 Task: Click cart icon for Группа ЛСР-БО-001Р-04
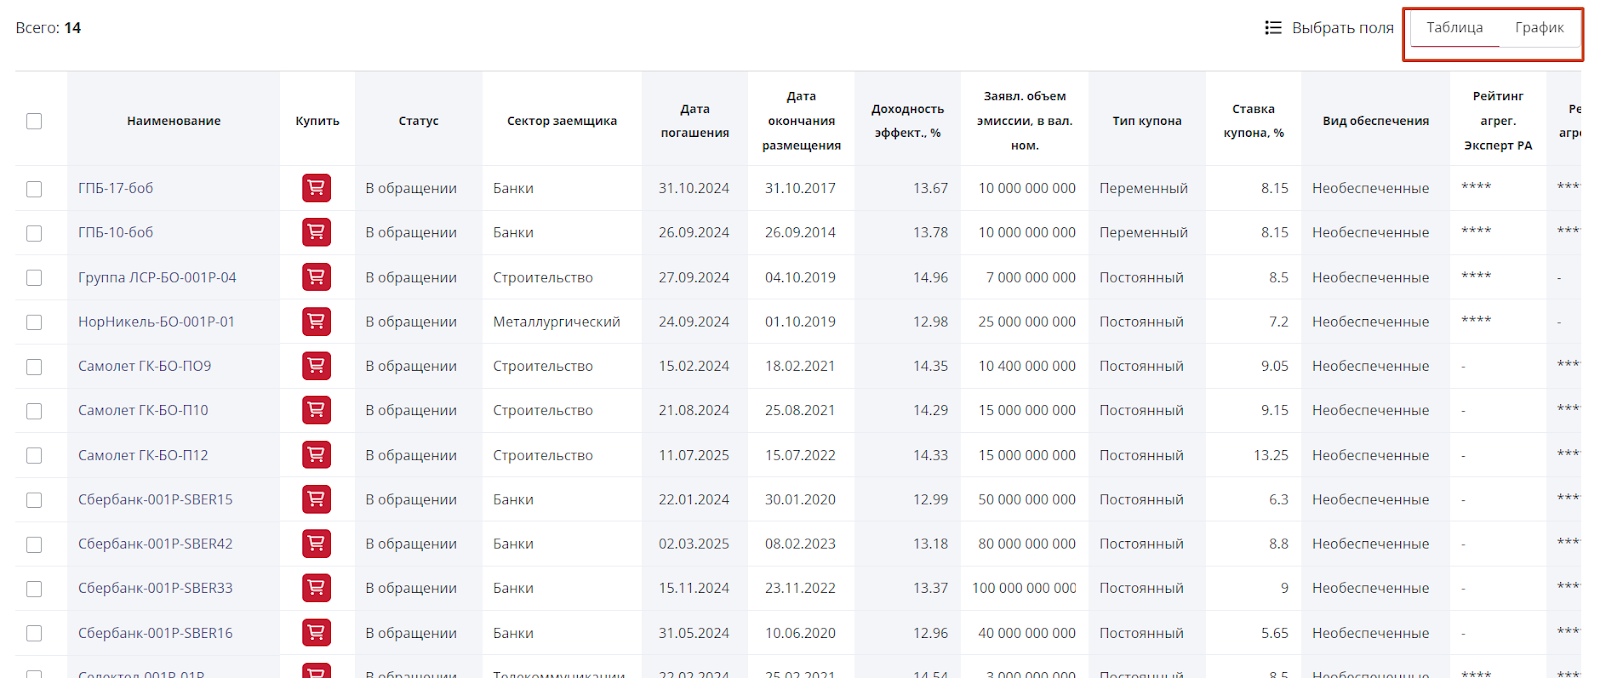click(316, 277)
